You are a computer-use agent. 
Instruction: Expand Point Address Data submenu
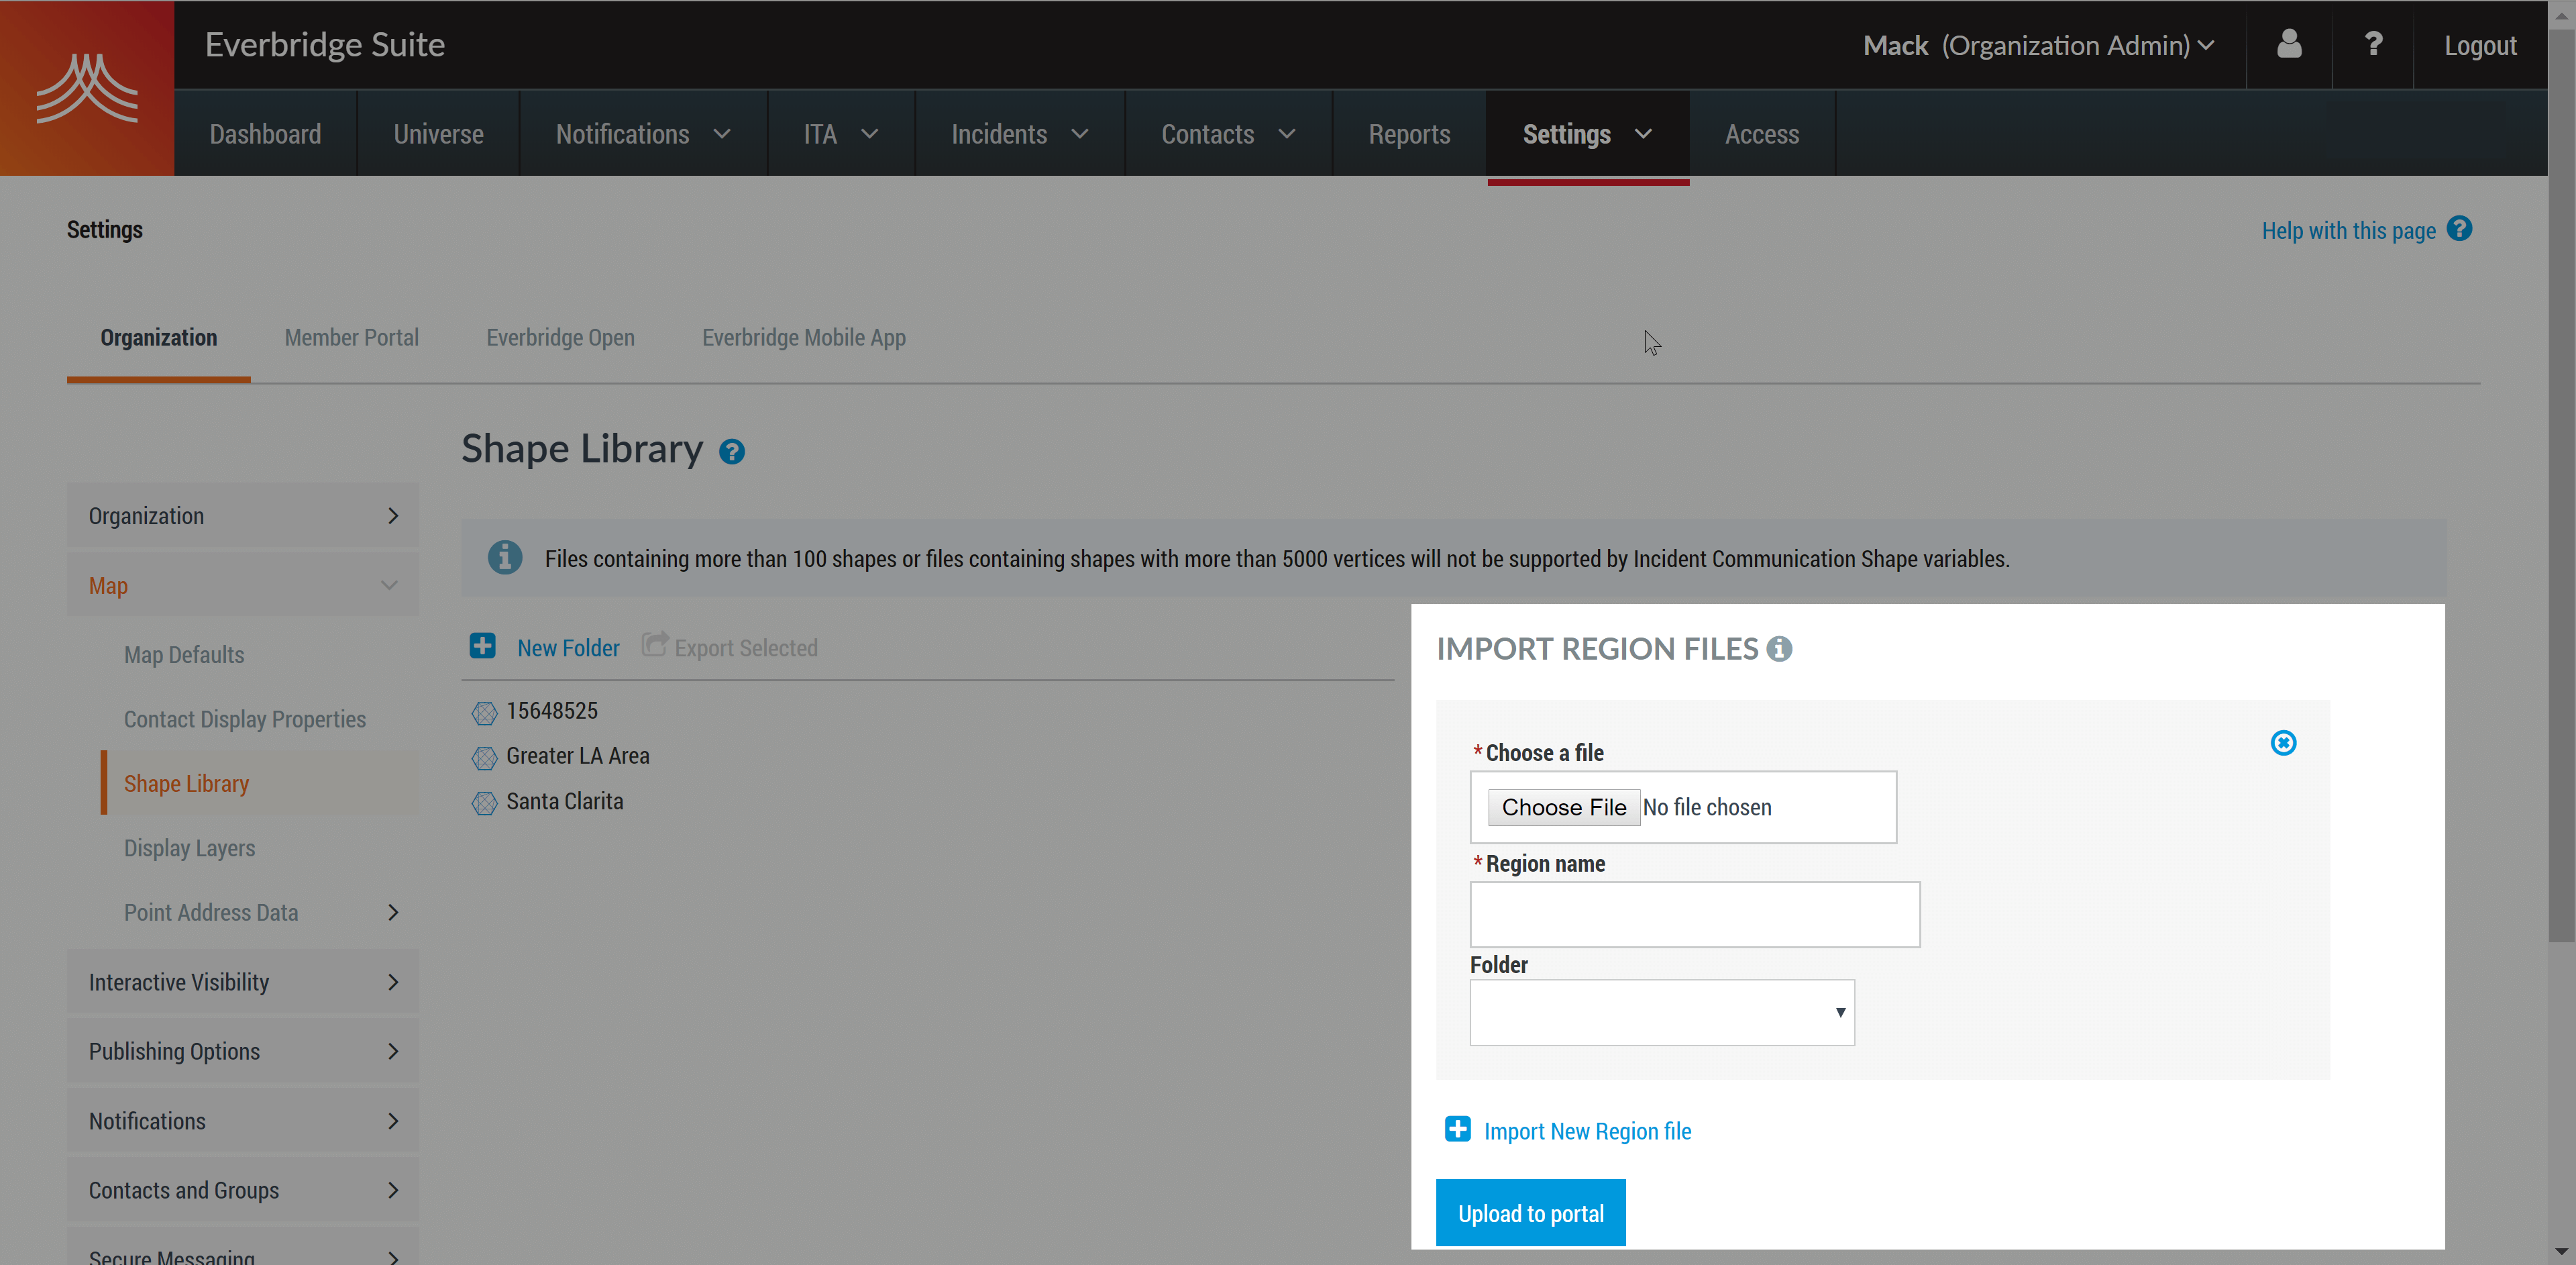[393, 912]
